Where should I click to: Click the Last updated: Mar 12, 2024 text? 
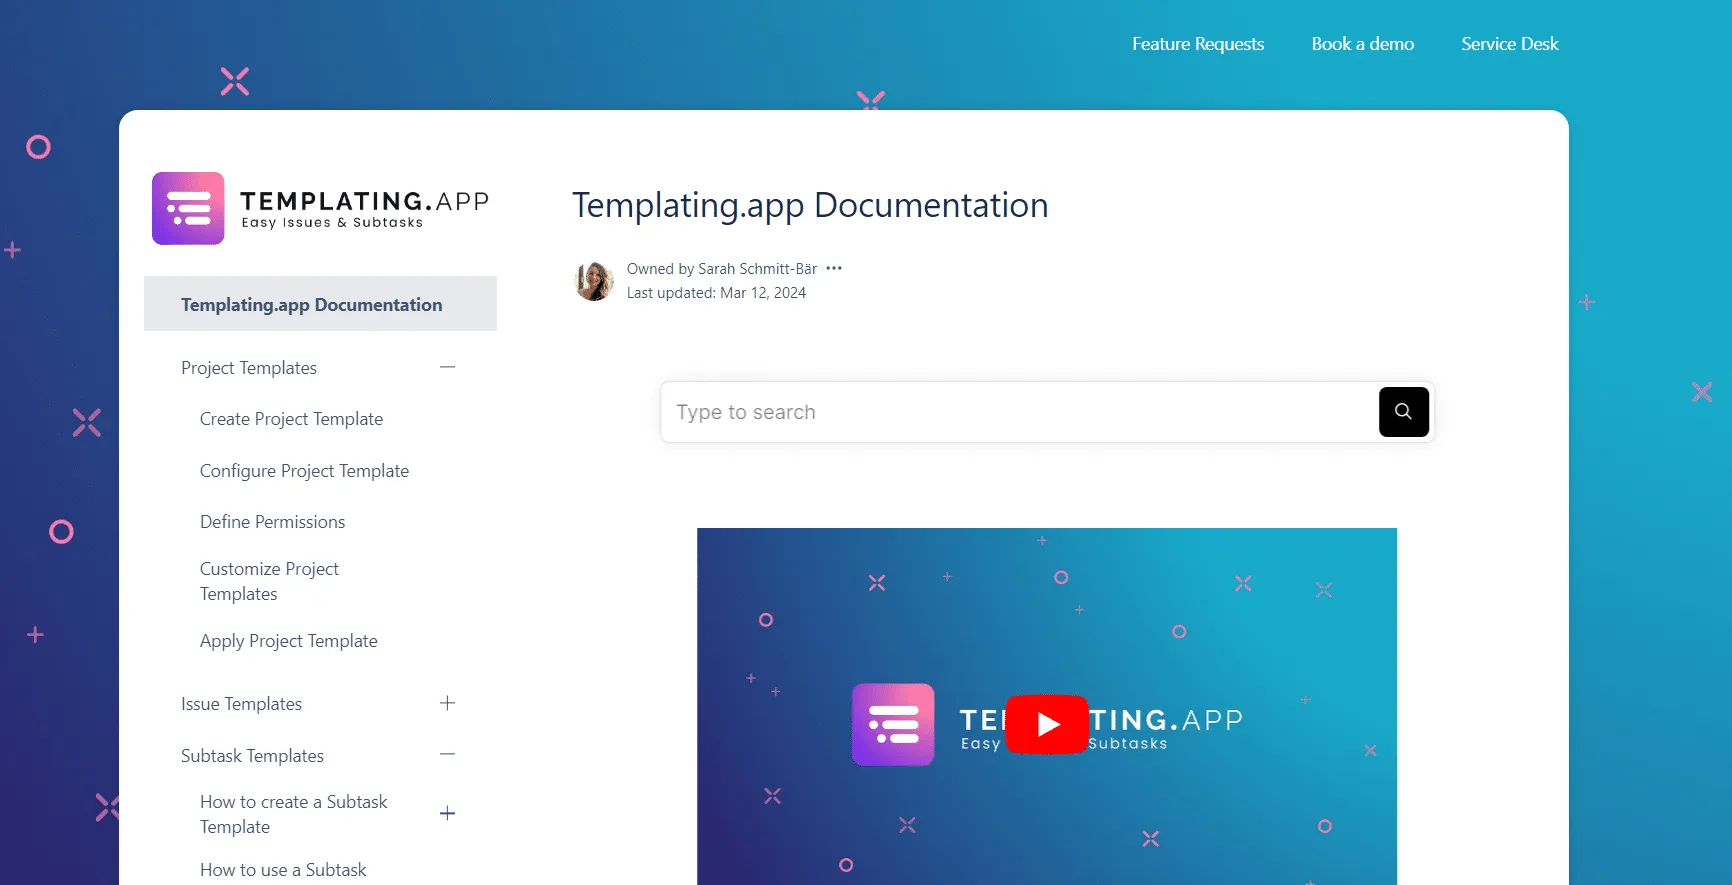coord(716,293)
